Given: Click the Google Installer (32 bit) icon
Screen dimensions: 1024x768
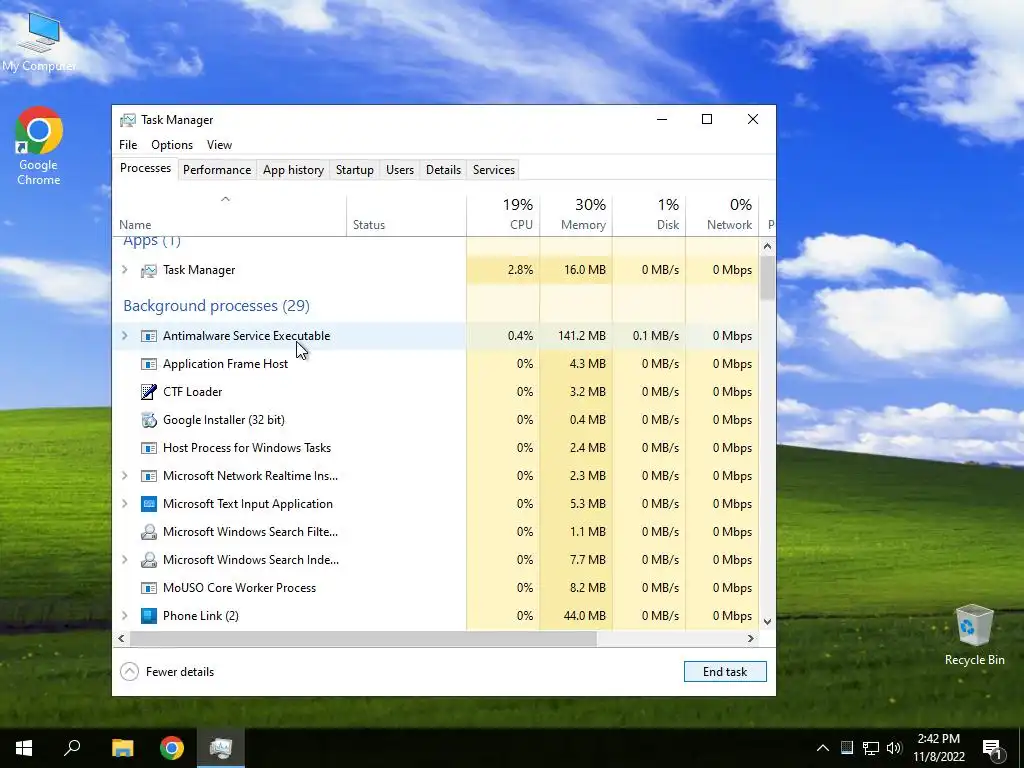Looking at the screenshot, I should click(149, 420).
